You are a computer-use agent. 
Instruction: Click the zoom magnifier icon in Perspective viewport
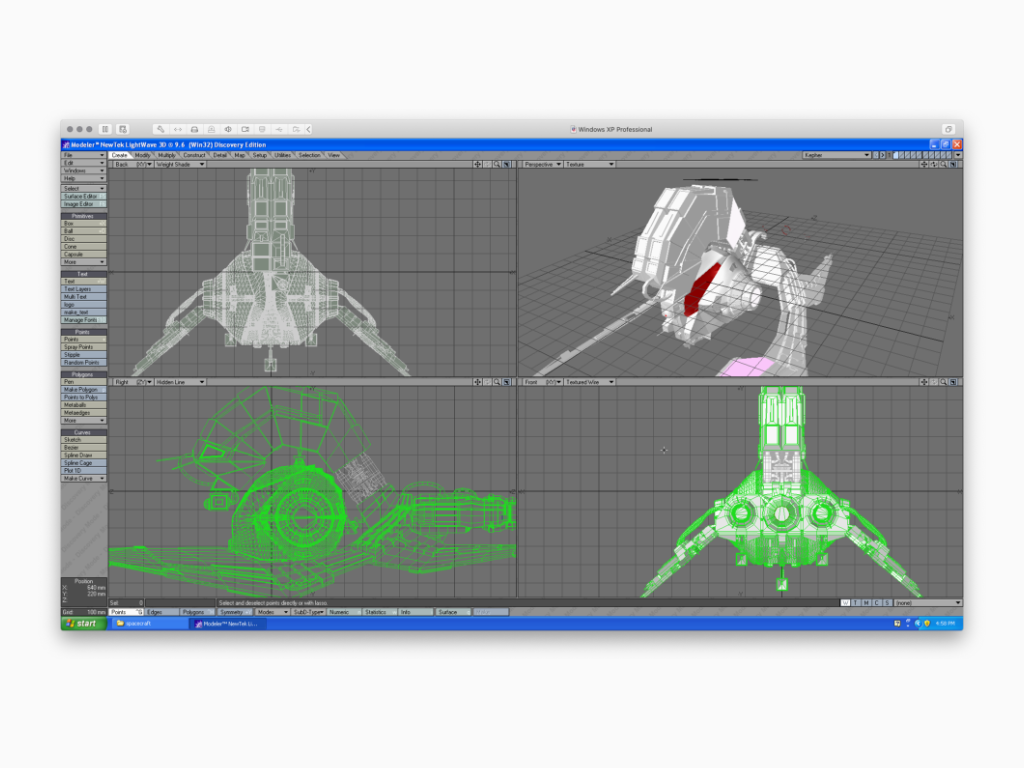pos(943,165)
